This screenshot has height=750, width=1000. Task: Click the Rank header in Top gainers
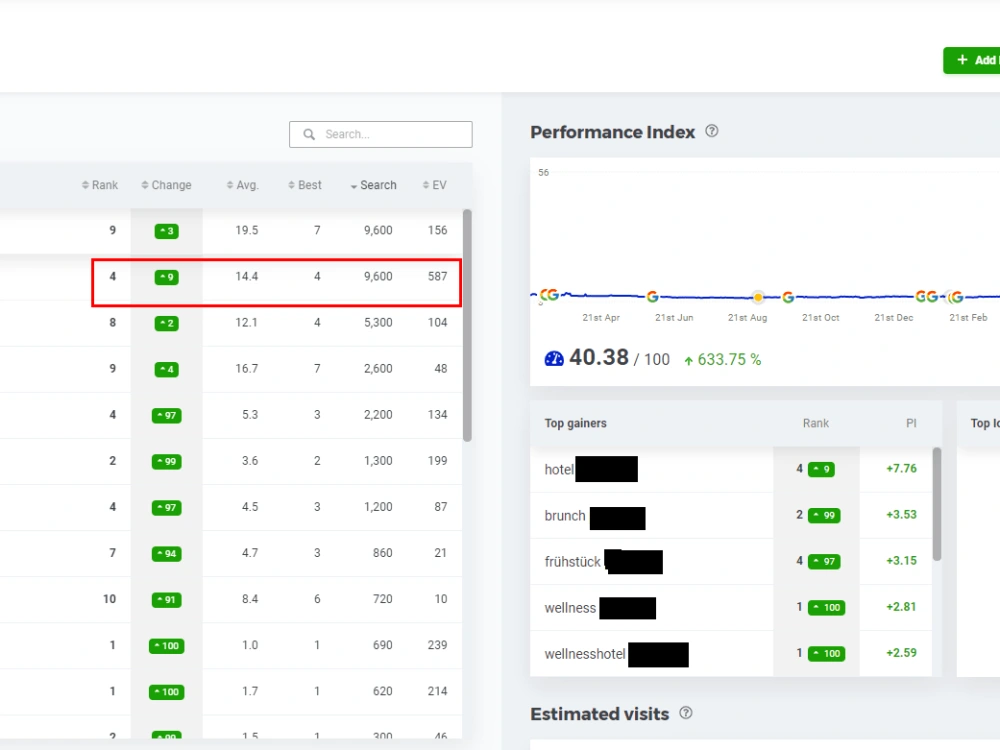pyautogui.click(x=816, y=423)
